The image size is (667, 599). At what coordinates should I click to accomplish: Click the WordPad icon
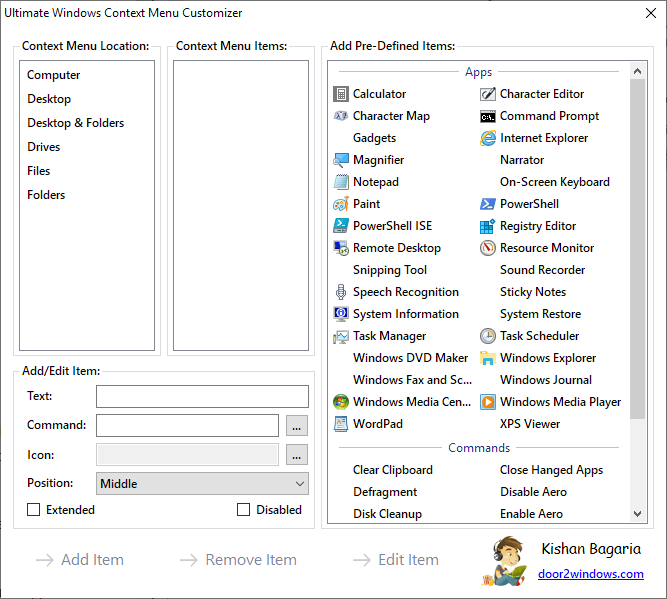[x=341, y=424]
